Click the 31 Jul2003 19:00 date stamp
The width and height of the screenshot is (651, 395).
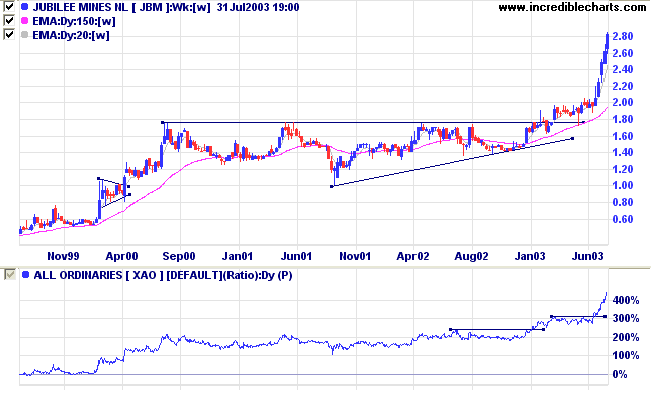[258, 7]
